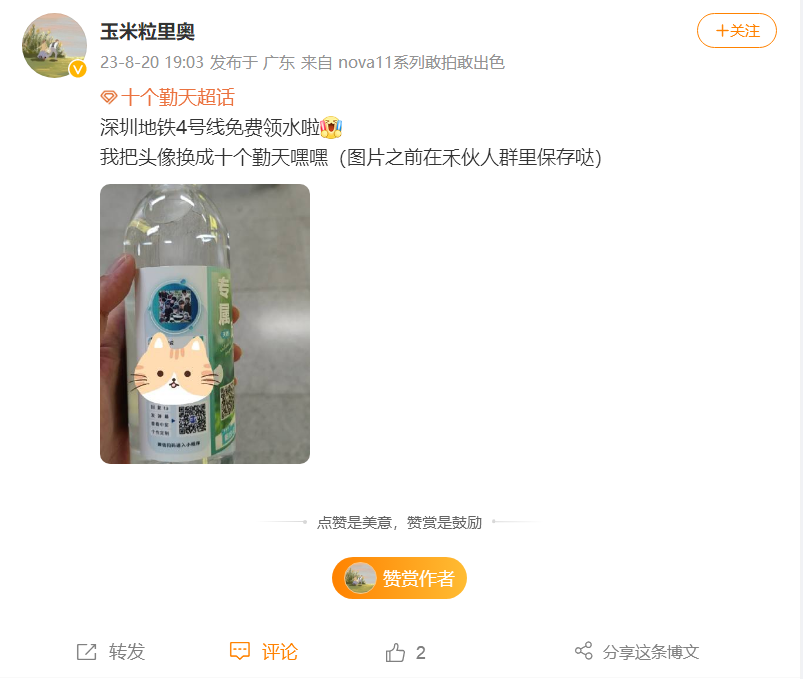Viewport: 803px width, 679px height.
Task: Click the share-nodes icon for 分享这条博文
Action: click(583, 651)
